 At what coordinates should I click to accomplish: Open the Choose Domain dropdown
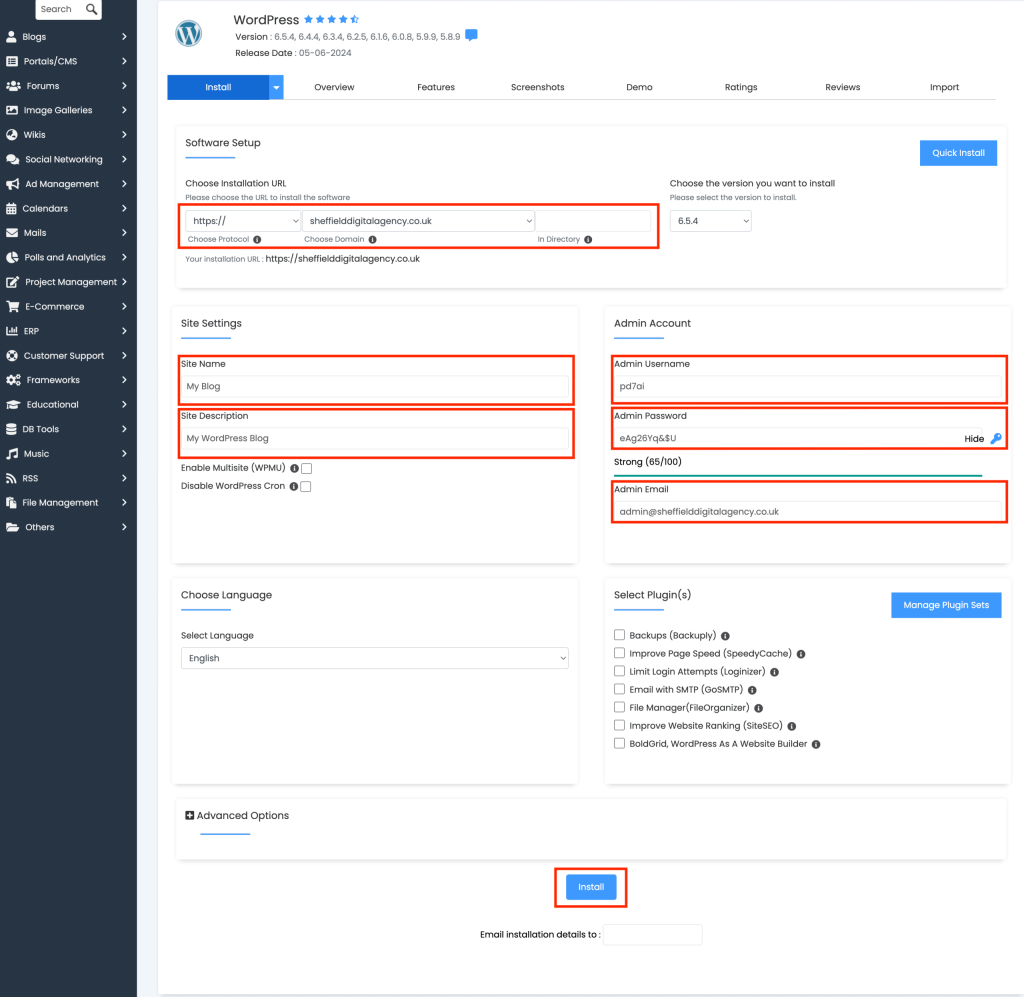pyautogui.click(x=418, y=221)
